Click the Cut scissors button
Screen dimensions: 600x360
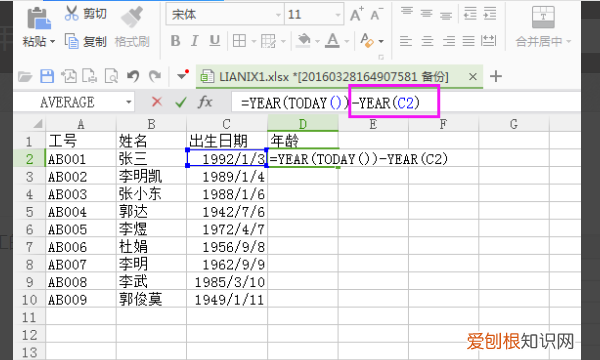[x=86, y=14]
